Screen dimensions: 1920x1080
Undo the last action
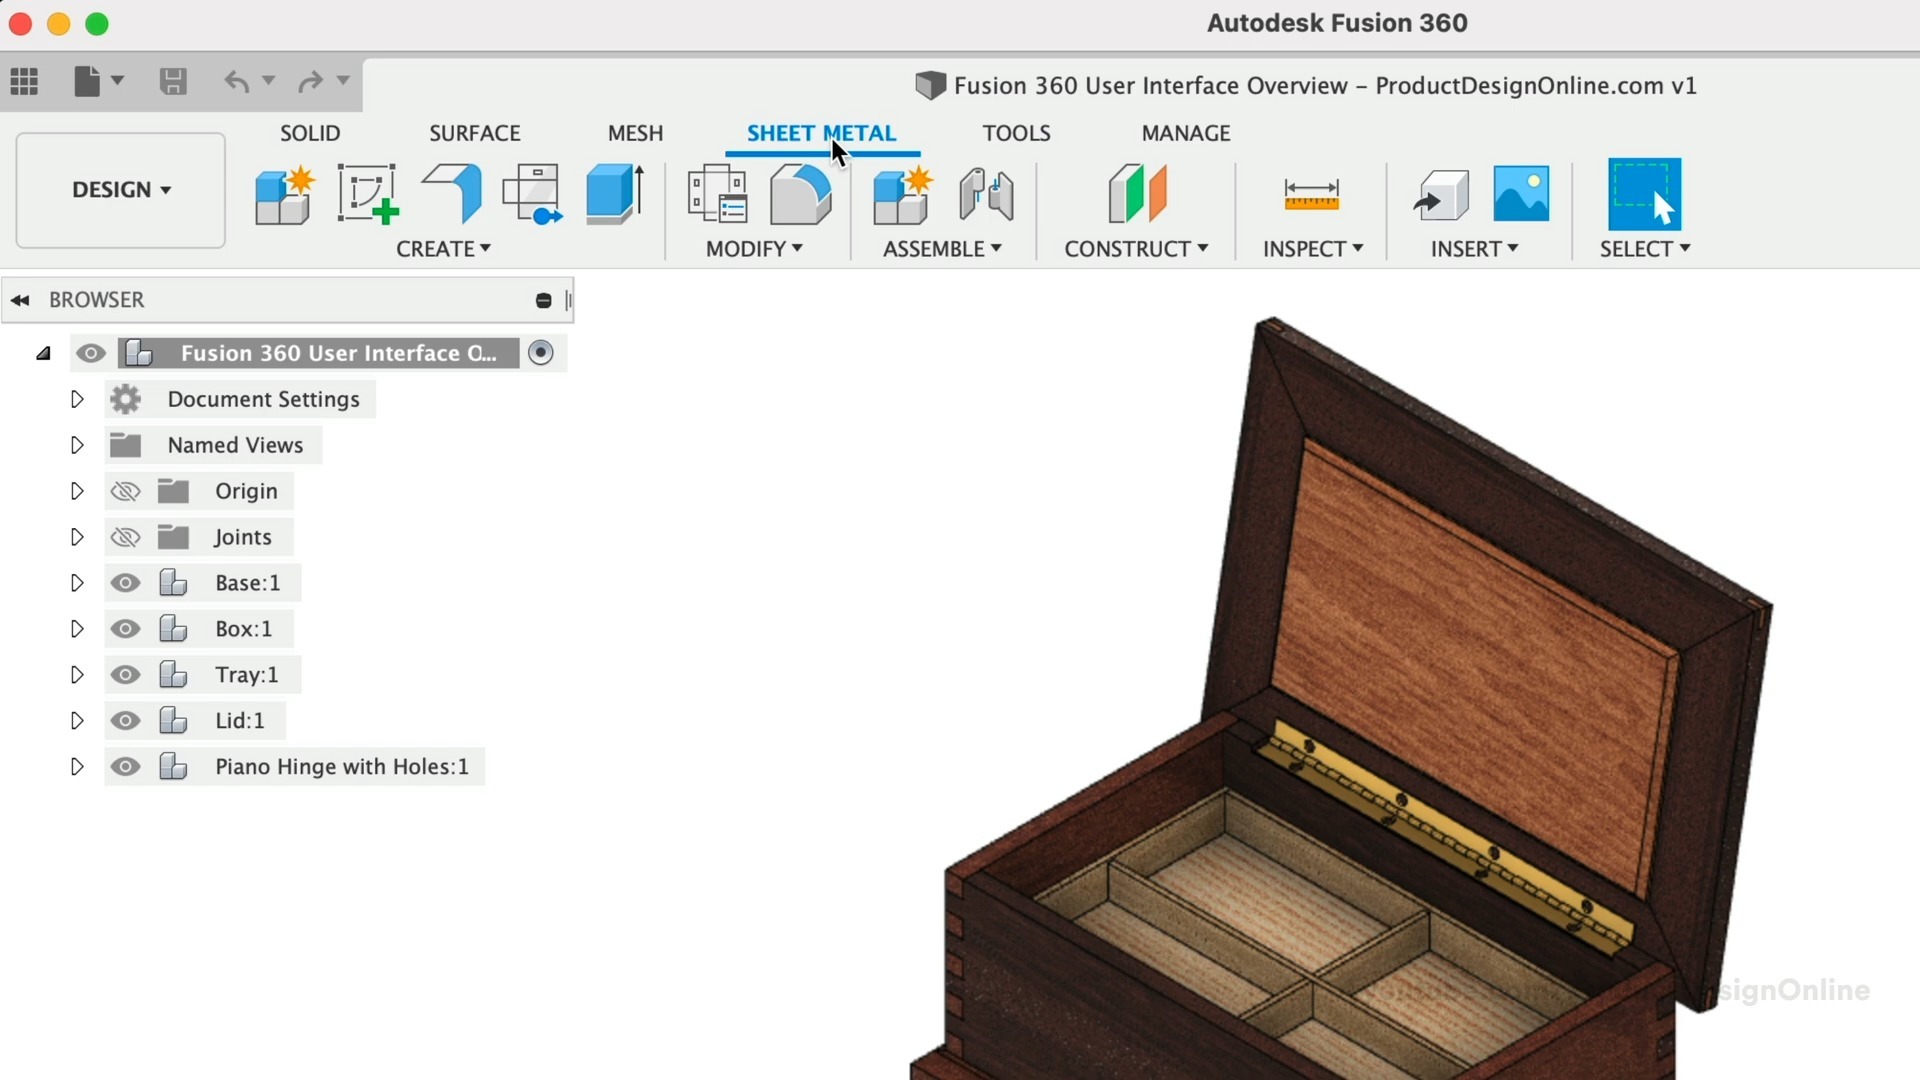click(x=237, y=81)
